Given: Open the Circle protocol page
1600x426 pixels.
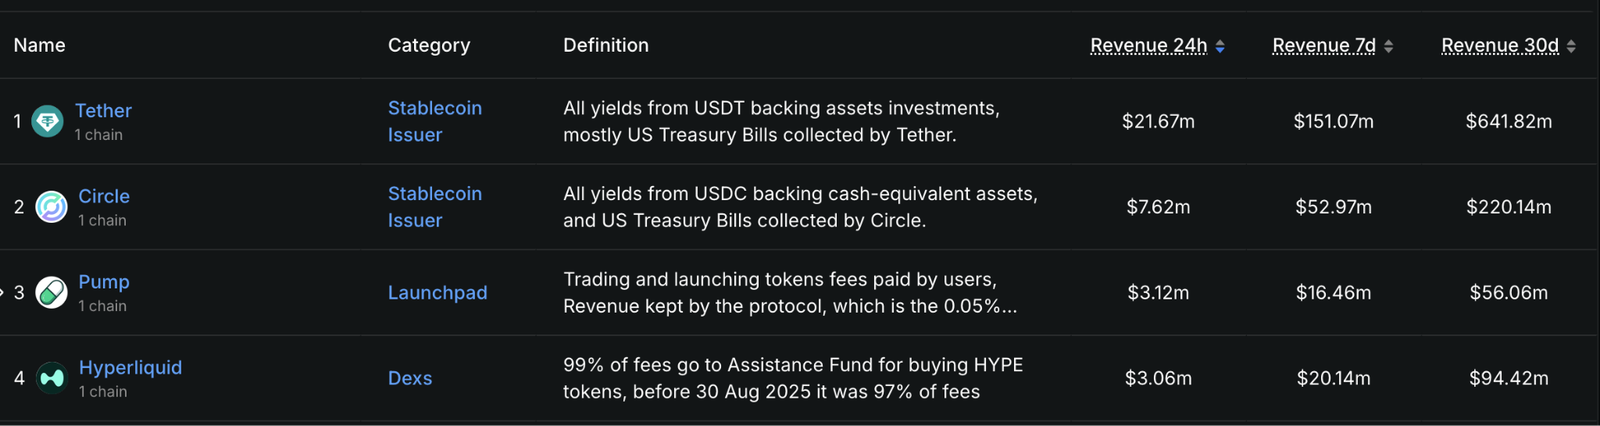Looking at the screenshot, I should (x=104, y=197).
